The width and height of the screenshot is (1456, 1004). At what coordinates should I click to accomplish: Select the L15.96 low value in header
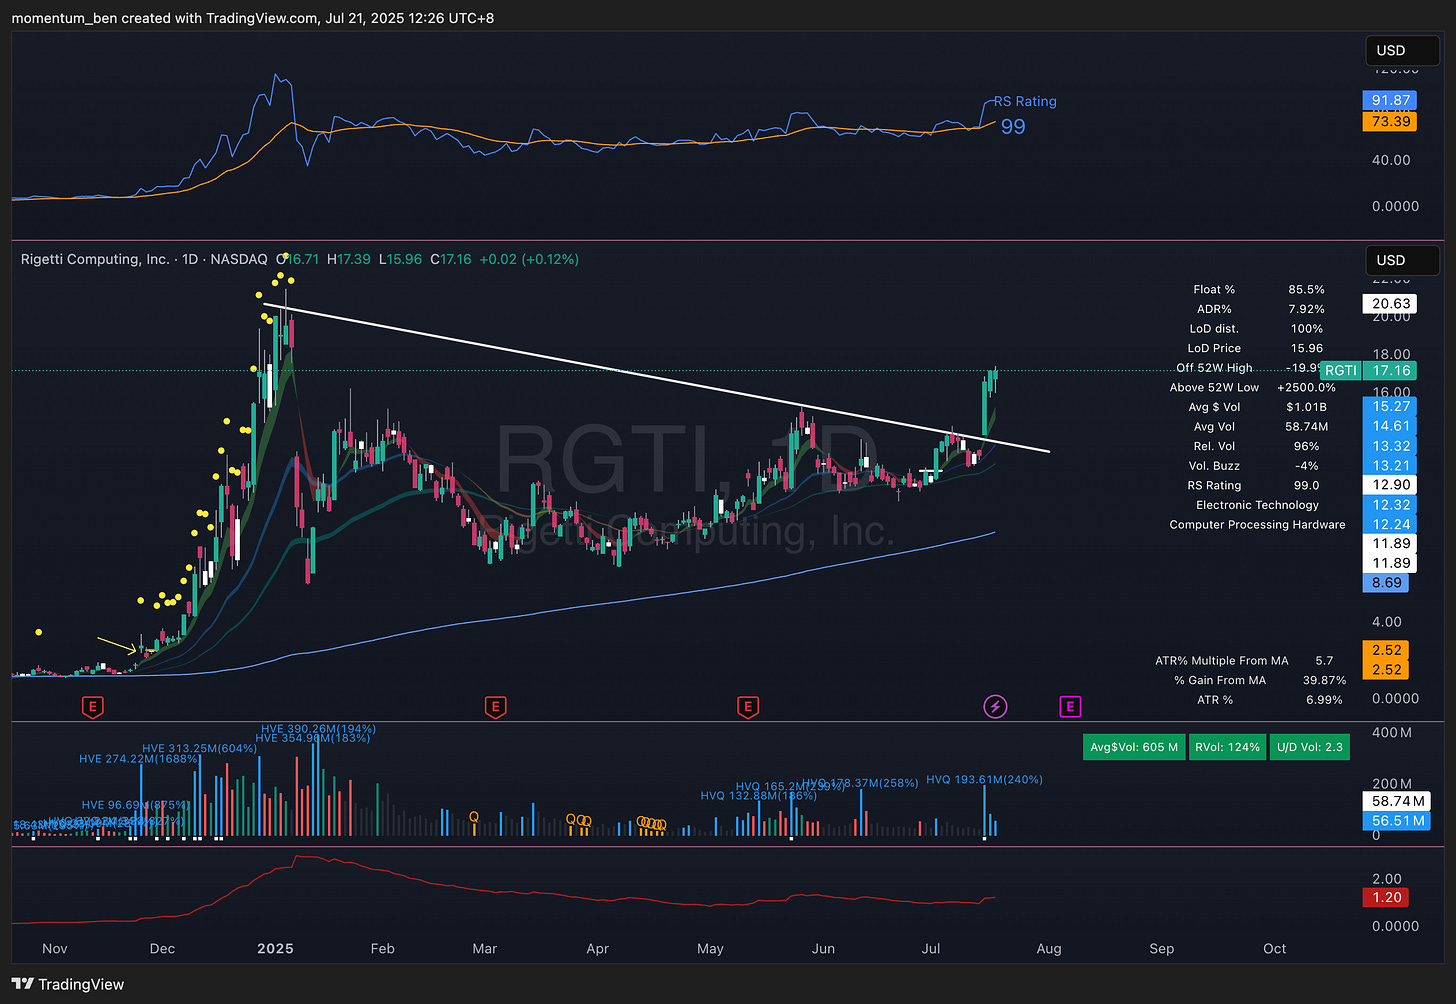click(x=400, y=259)
